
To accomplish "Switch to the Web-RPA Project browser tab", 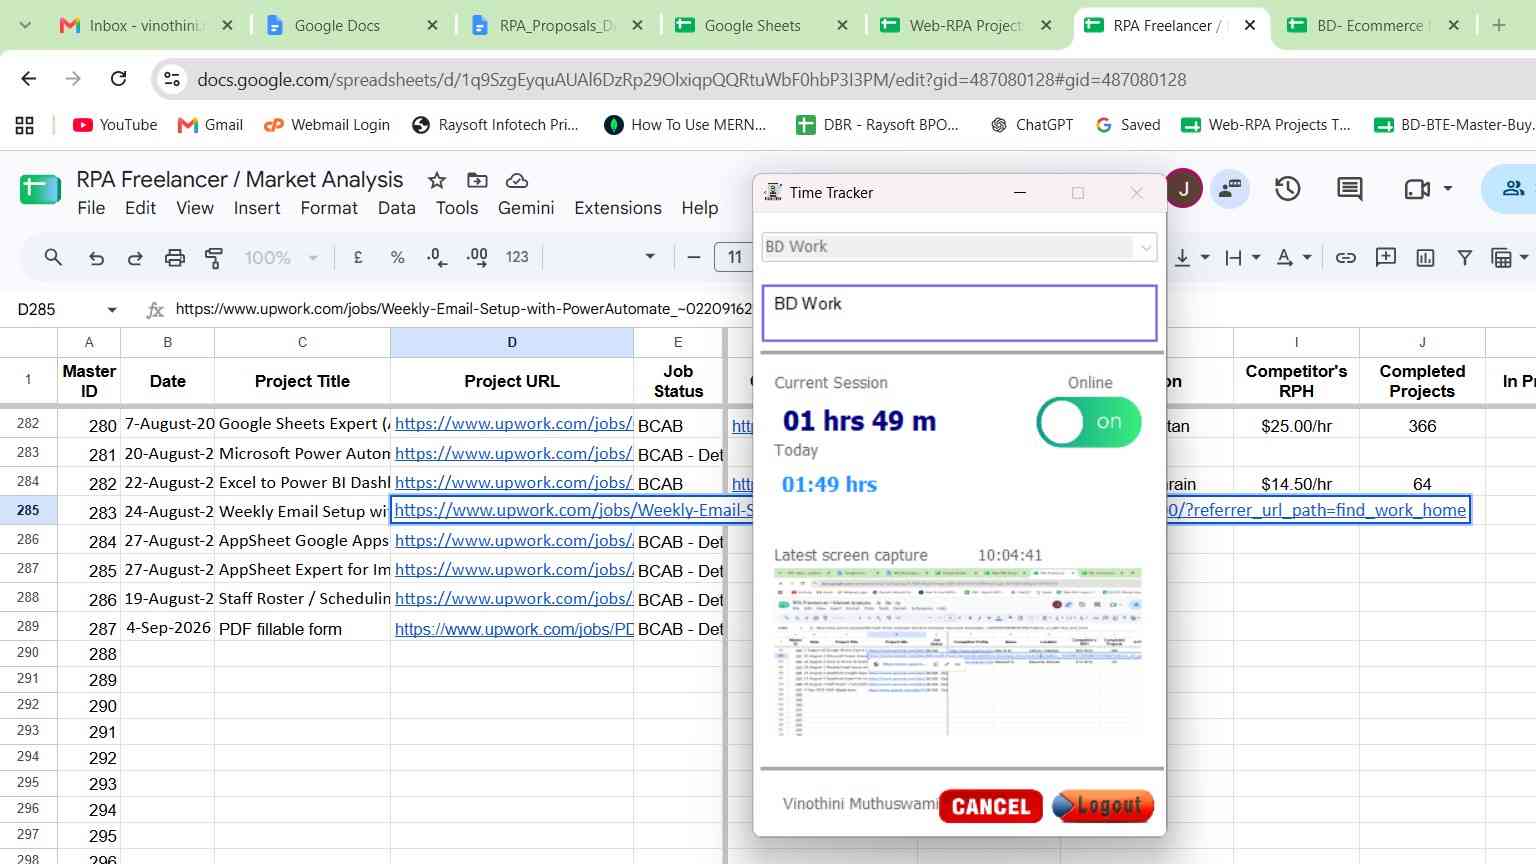I will tap(964, 25).
